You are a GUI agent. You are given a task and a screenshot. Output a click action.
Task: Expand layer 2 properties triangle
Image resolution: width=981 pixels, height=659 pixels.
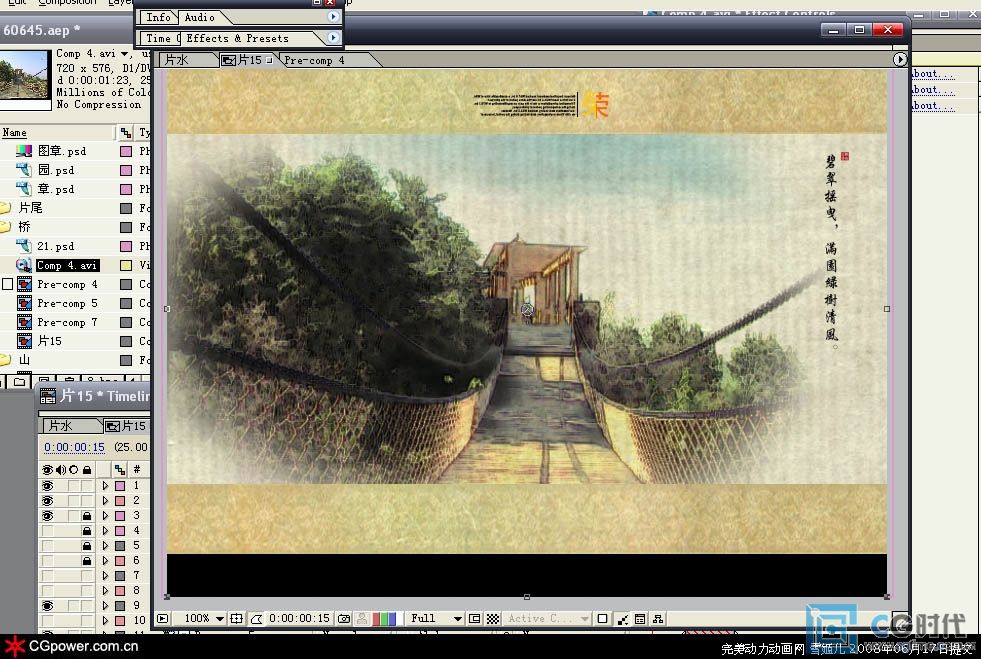point(105,501)
